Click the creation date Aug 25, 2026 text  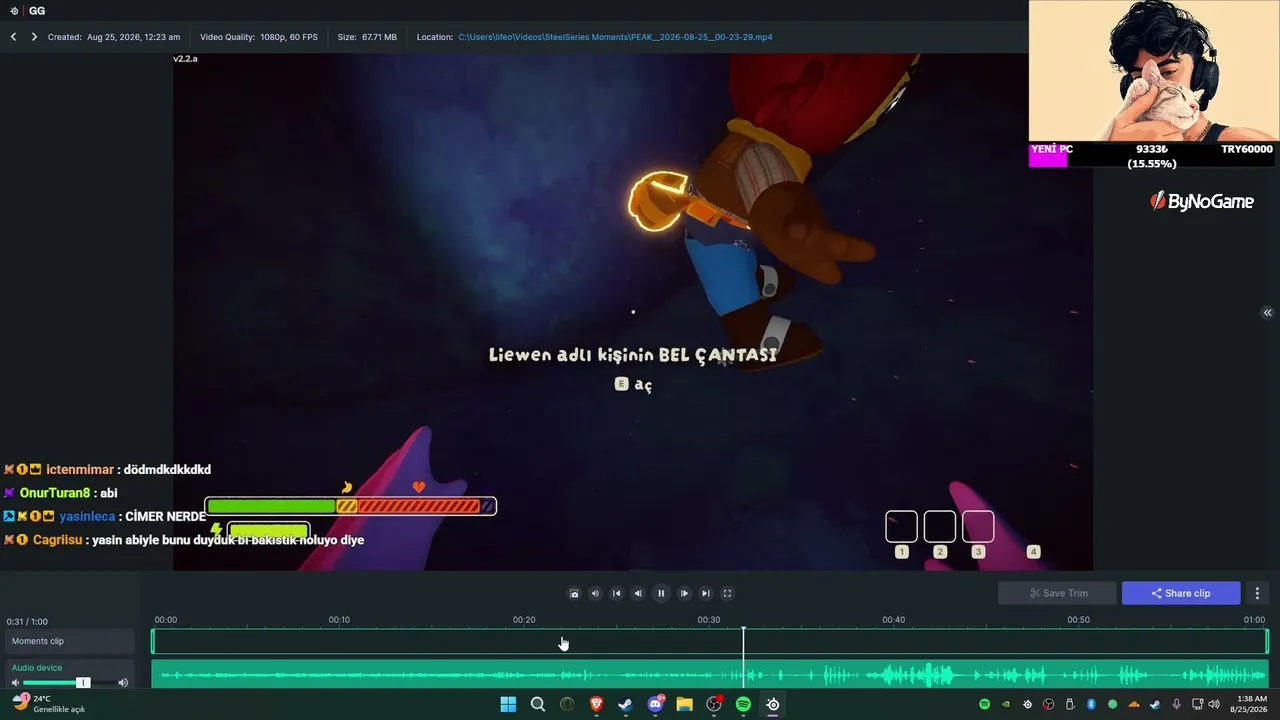[x=114, y=37]
